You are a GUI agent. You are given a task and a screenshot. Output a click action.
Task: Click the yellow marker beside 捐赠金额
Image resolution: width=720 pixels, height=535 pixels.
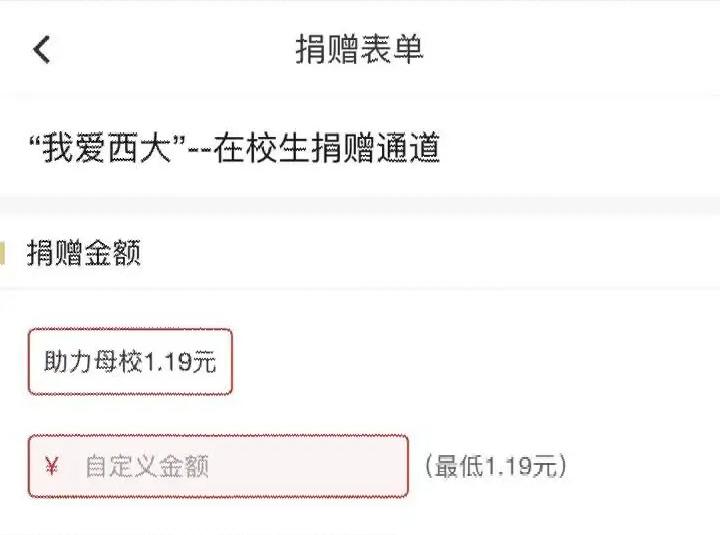tap(3, 253)
